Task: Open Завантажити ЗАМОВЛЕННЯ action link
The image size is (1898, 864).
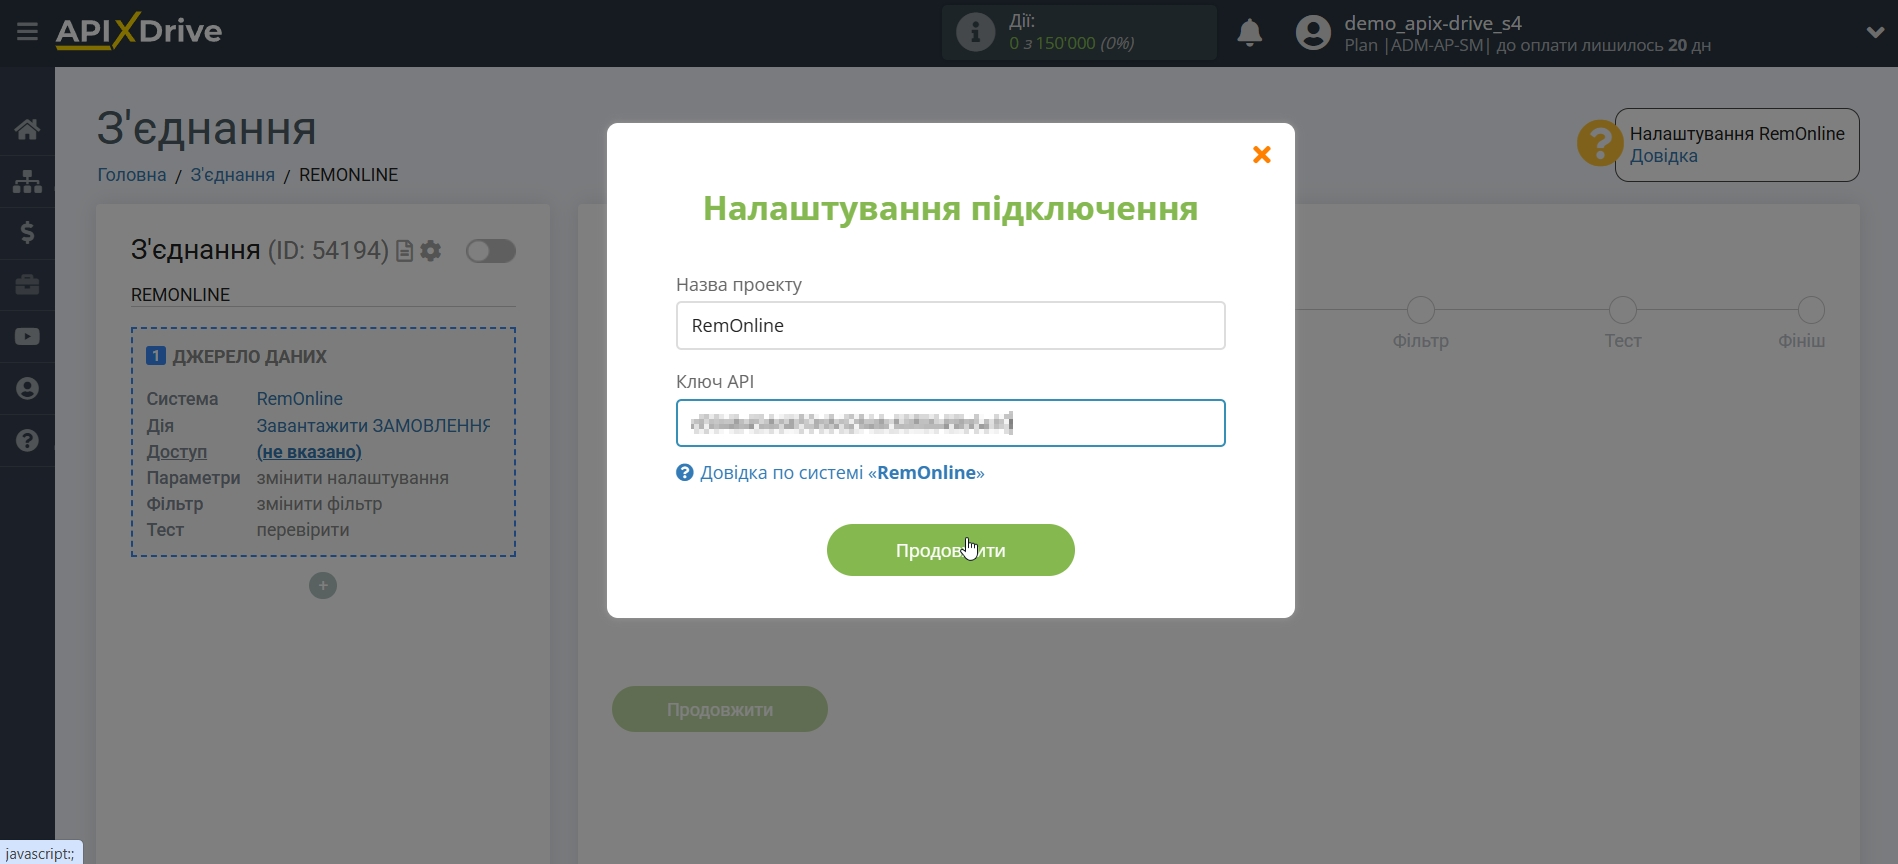Action: 373,425
